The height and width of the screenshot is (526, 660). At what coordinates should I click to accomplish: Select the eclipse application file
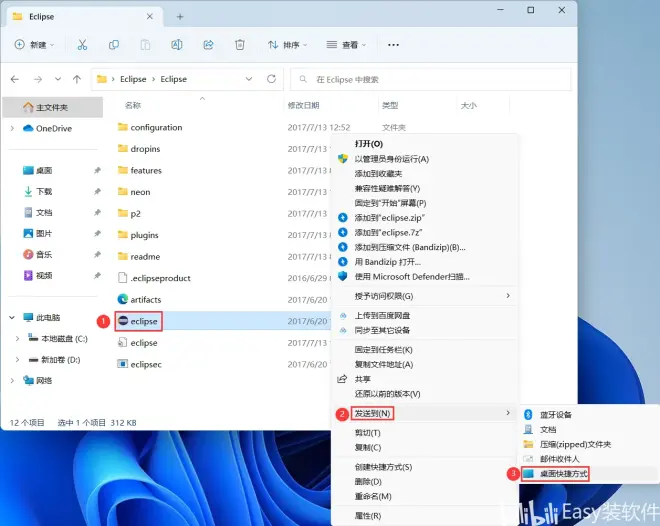point(143,321)
